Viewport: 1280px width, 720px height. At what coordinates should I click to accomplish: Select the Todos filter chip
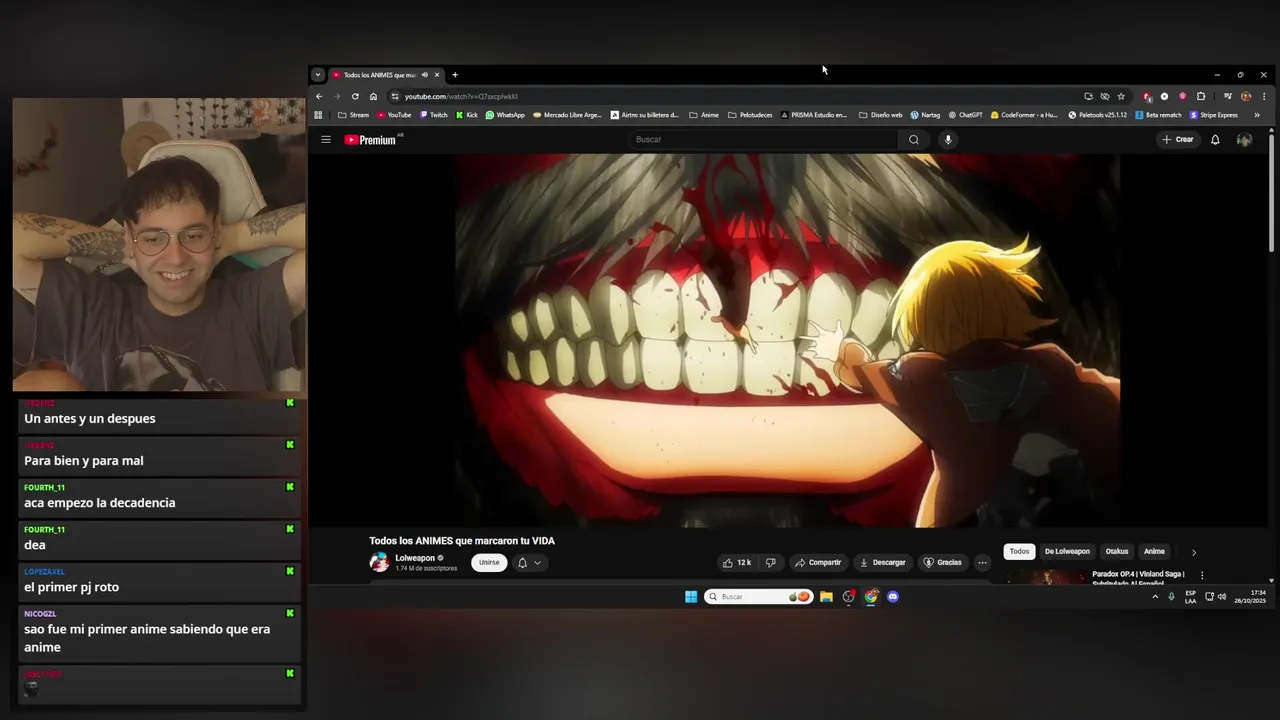click(1019, 551)
